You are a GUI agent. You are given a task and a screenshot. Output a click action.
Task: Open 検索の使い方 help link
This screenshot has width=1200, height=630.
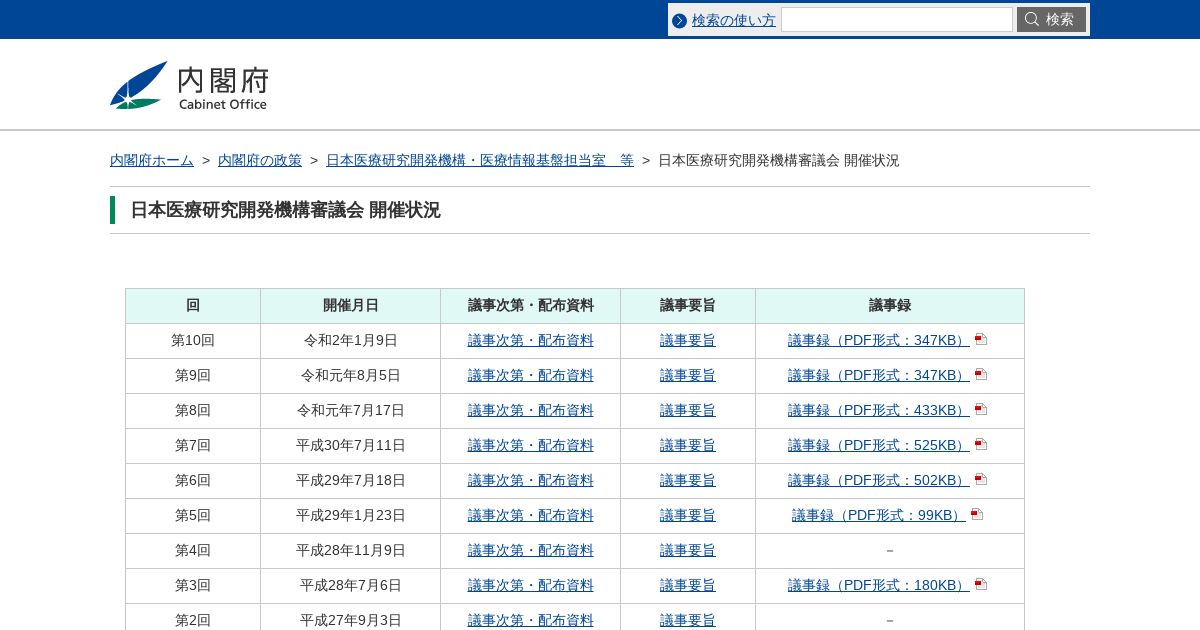pos(734,20)
